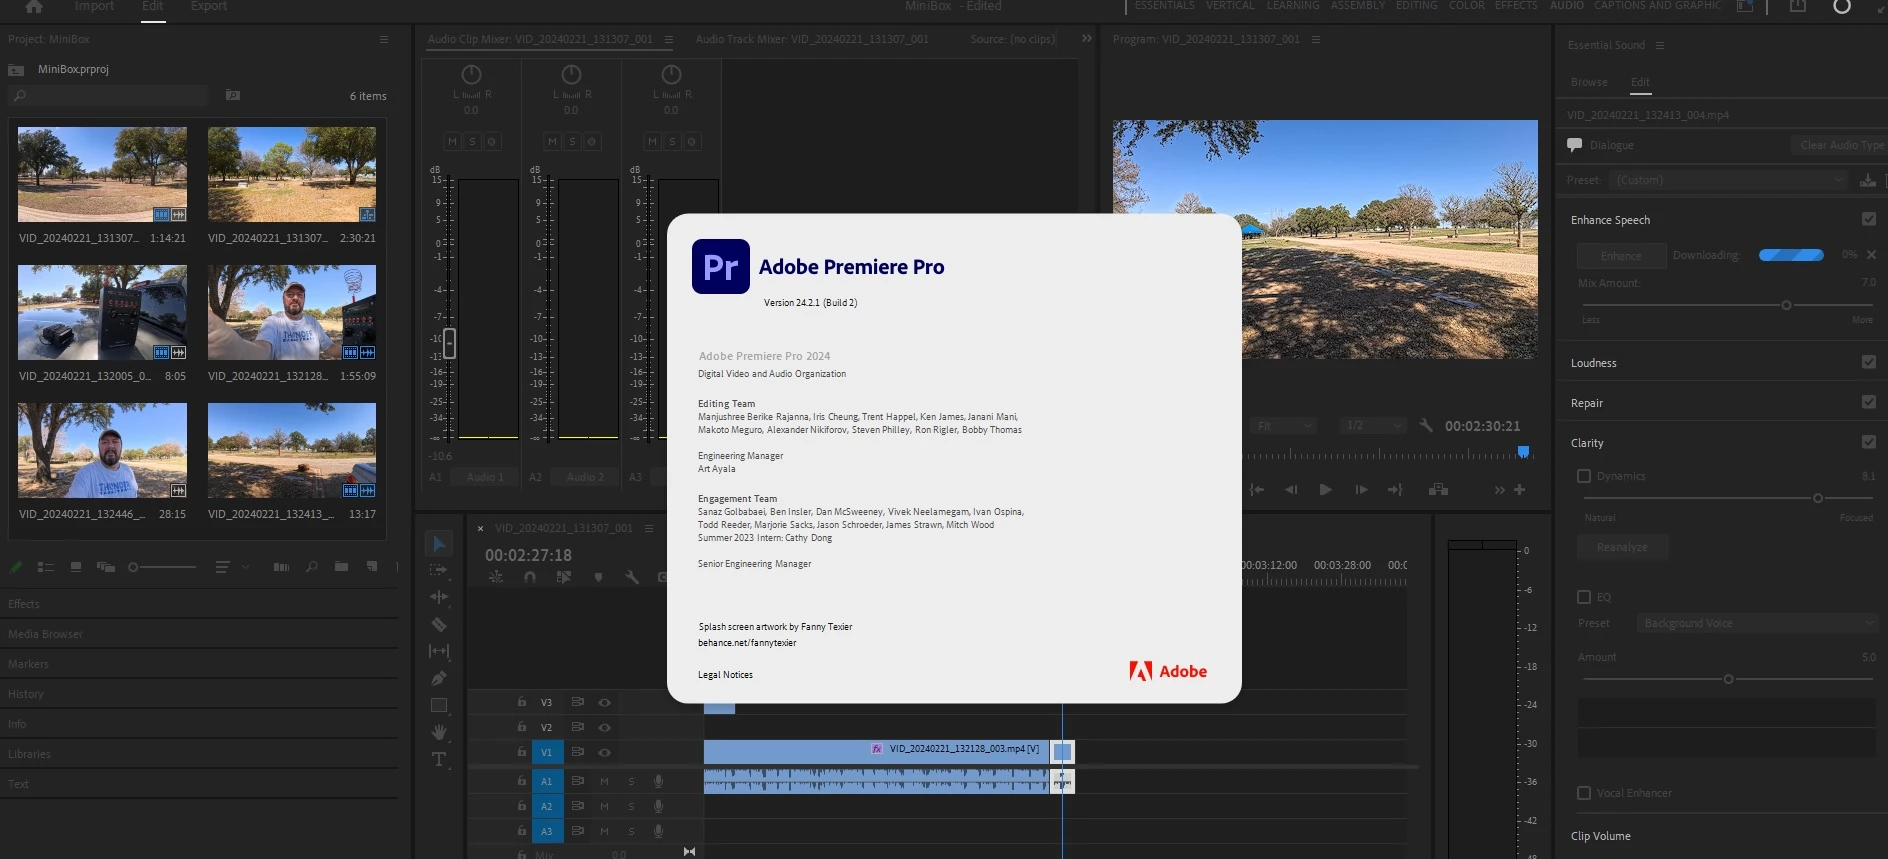Image resolution: width=1888 pixels, height=859 pixels.
Task: Play the Program monitor
Action: (1325, 489)
